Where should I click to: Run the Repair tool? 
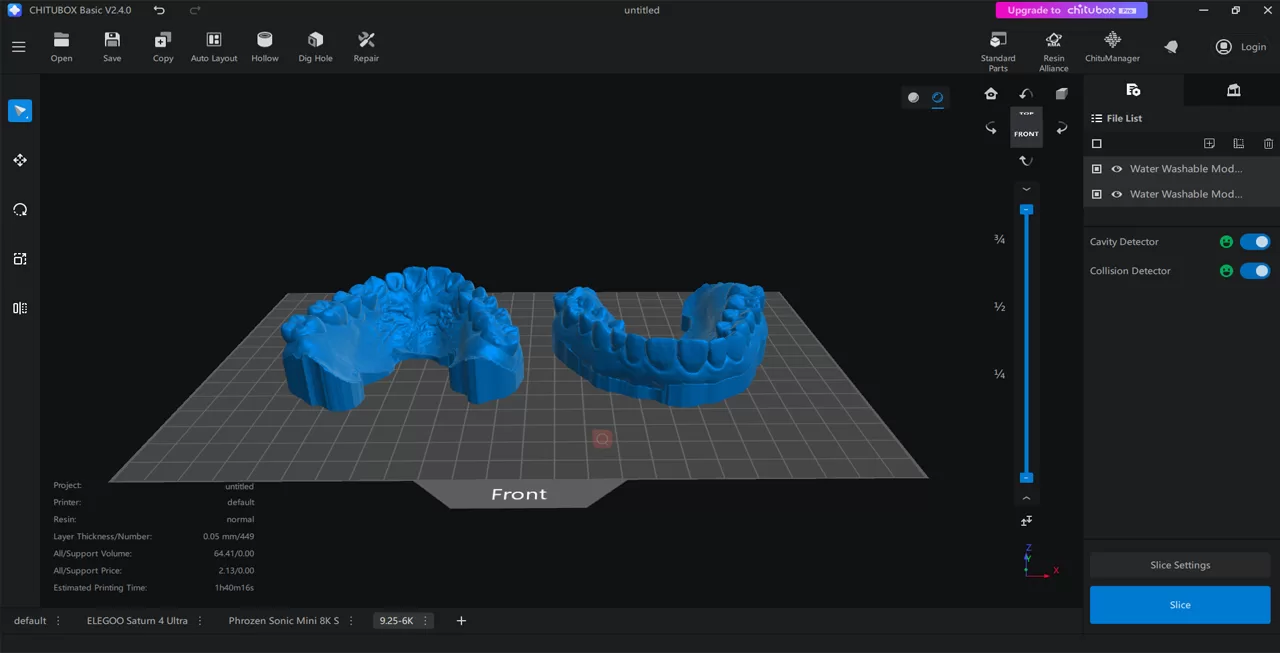pyautogui.click(x=365, y=46)
